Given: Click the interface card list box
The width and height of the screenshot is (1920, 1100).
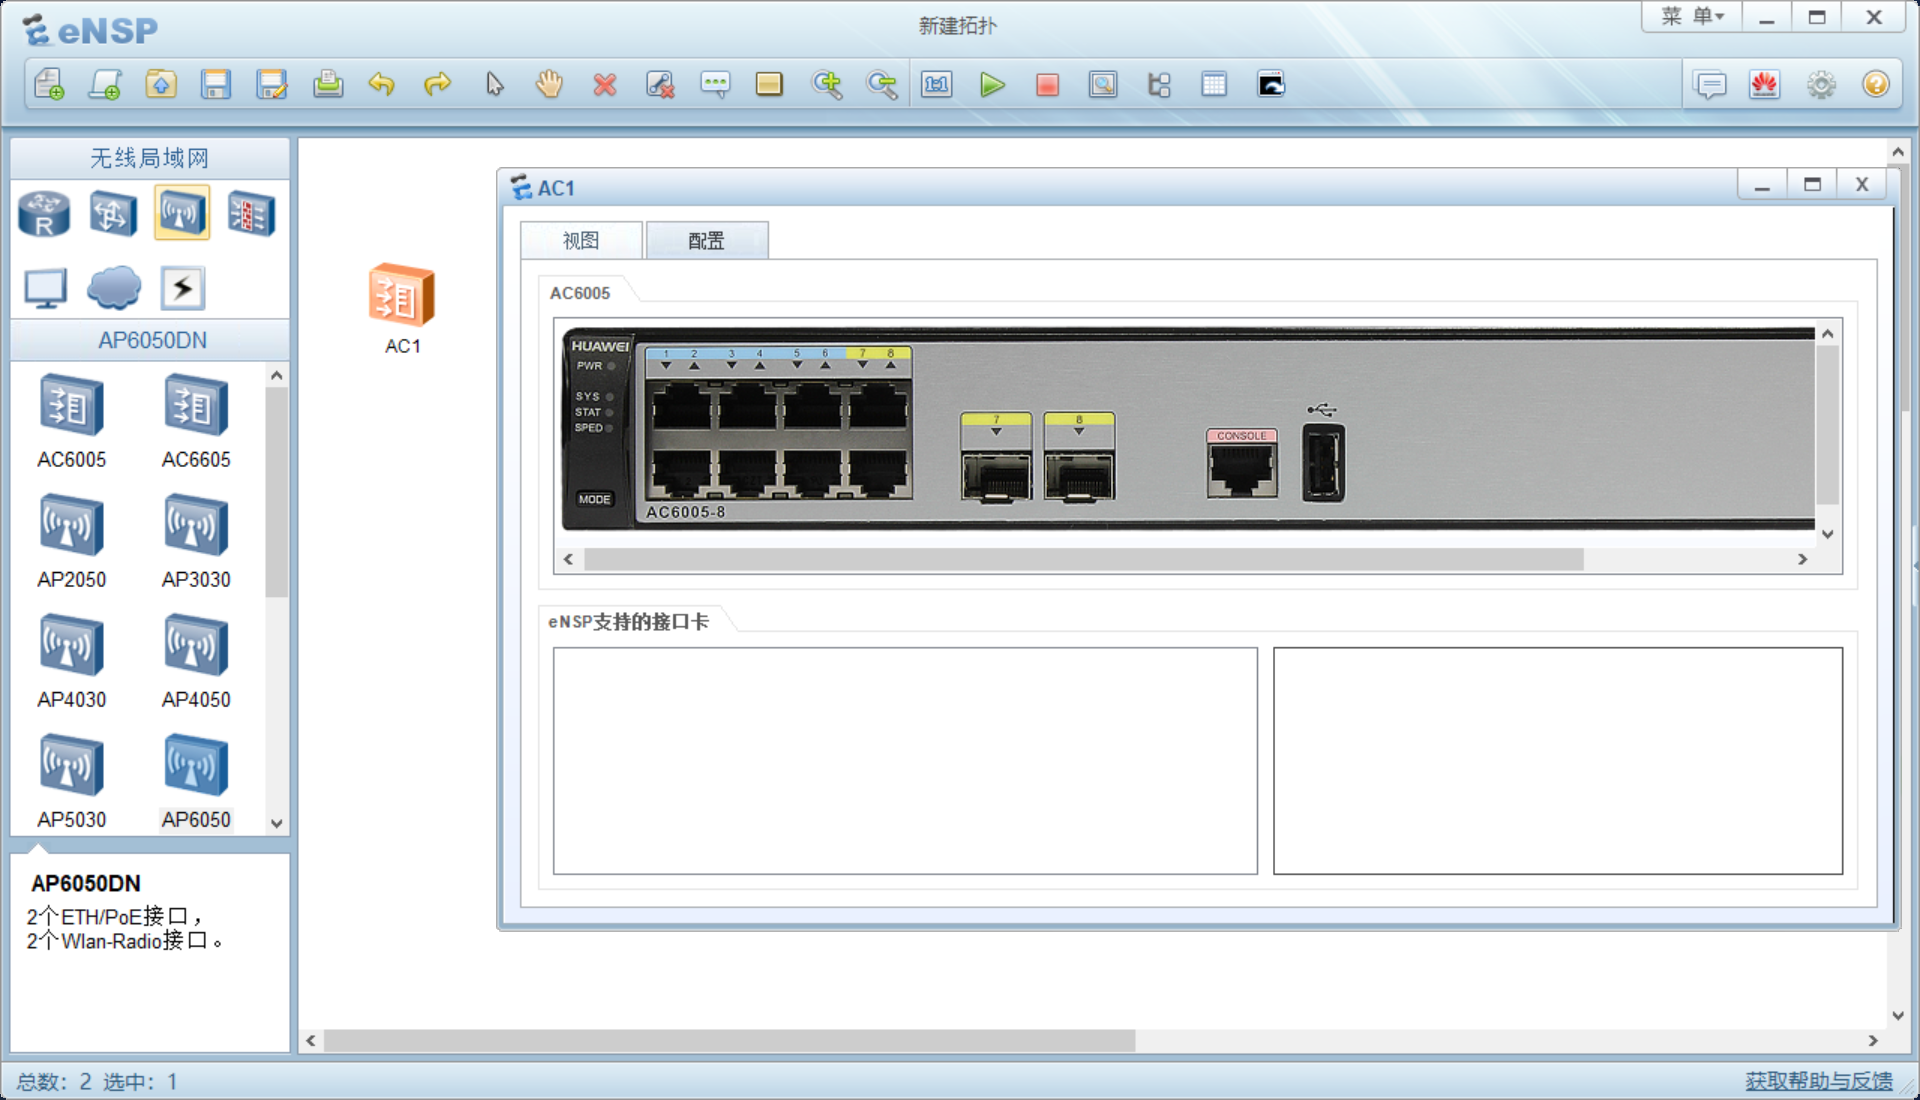Looking at the screenshot, I should tap(905, 761).
